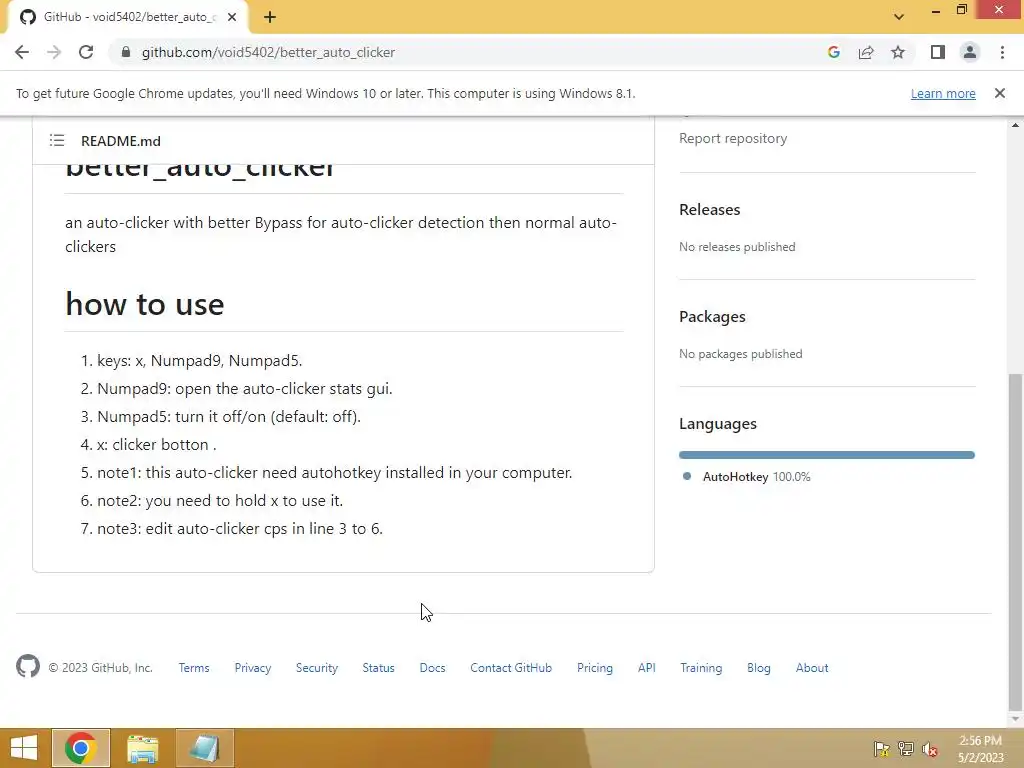Open Chrome three-dot menu

(x=1002, y=52)
